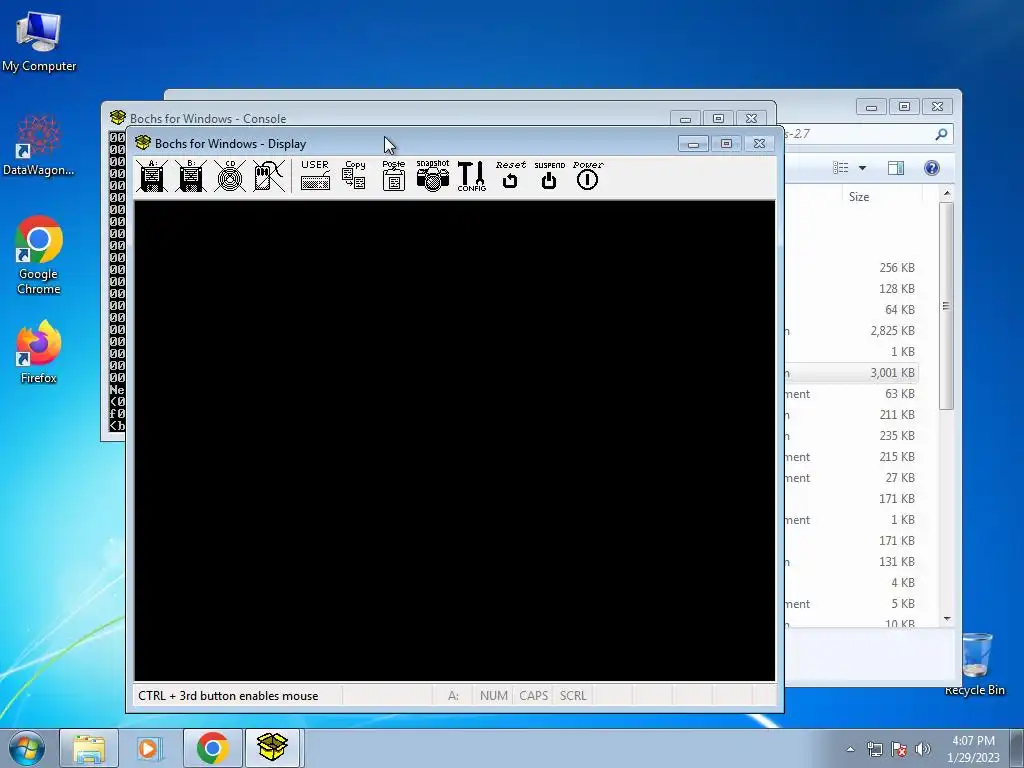The image size is (1024, 768).
Task: Select the Firefox desktop shortcut
Action: pos(39,352)
